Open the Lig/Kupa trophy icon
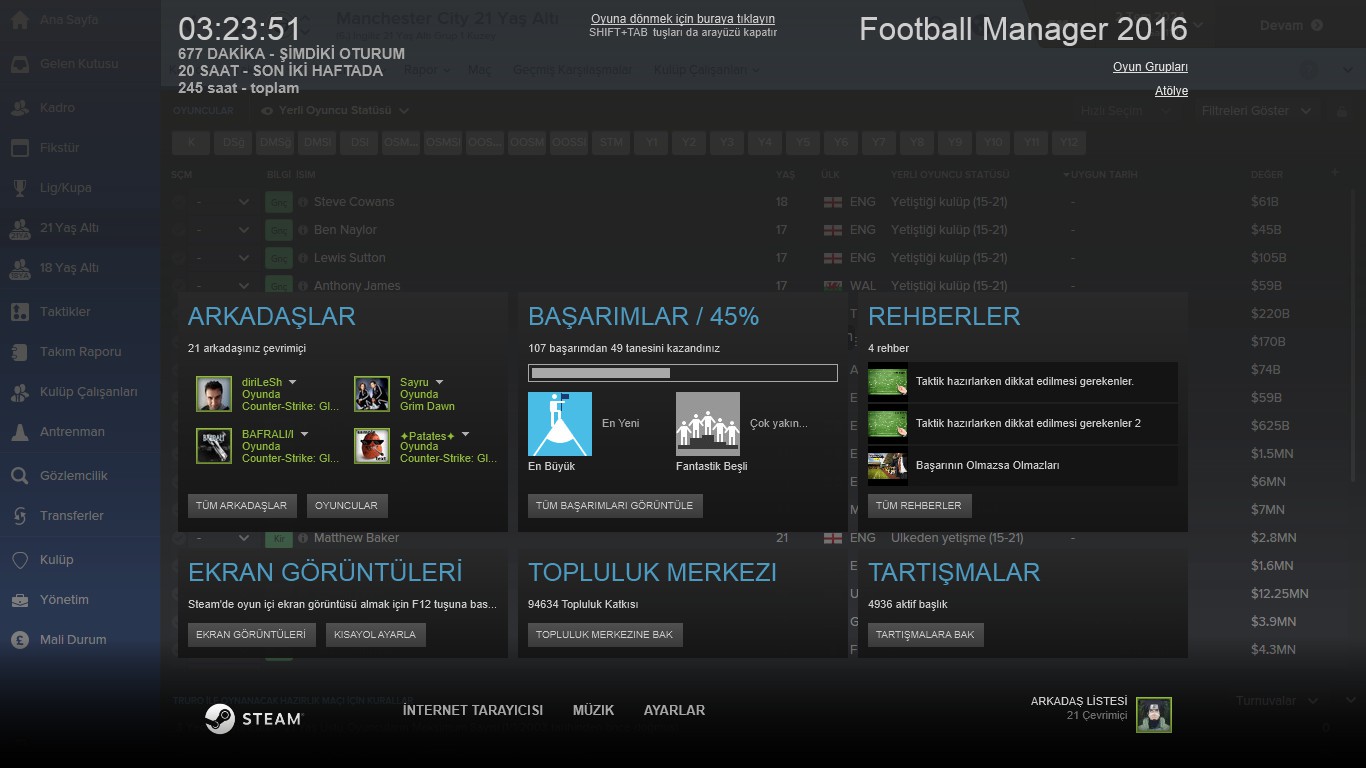Viewport: 1366px width, 768px height. (20, 188)
